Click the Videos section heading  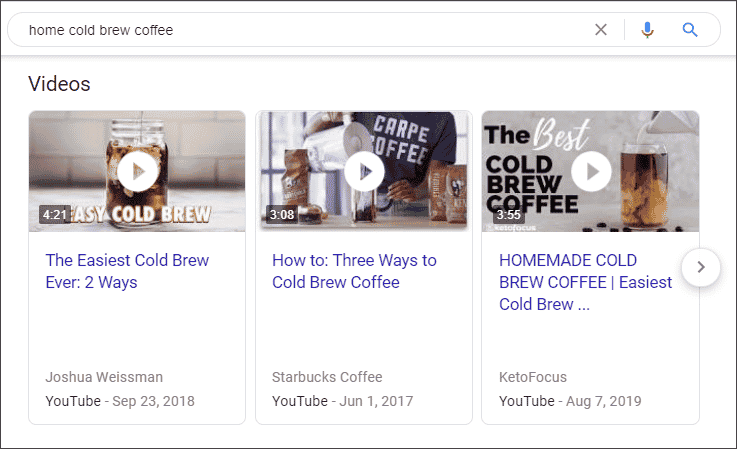(59, 84)
